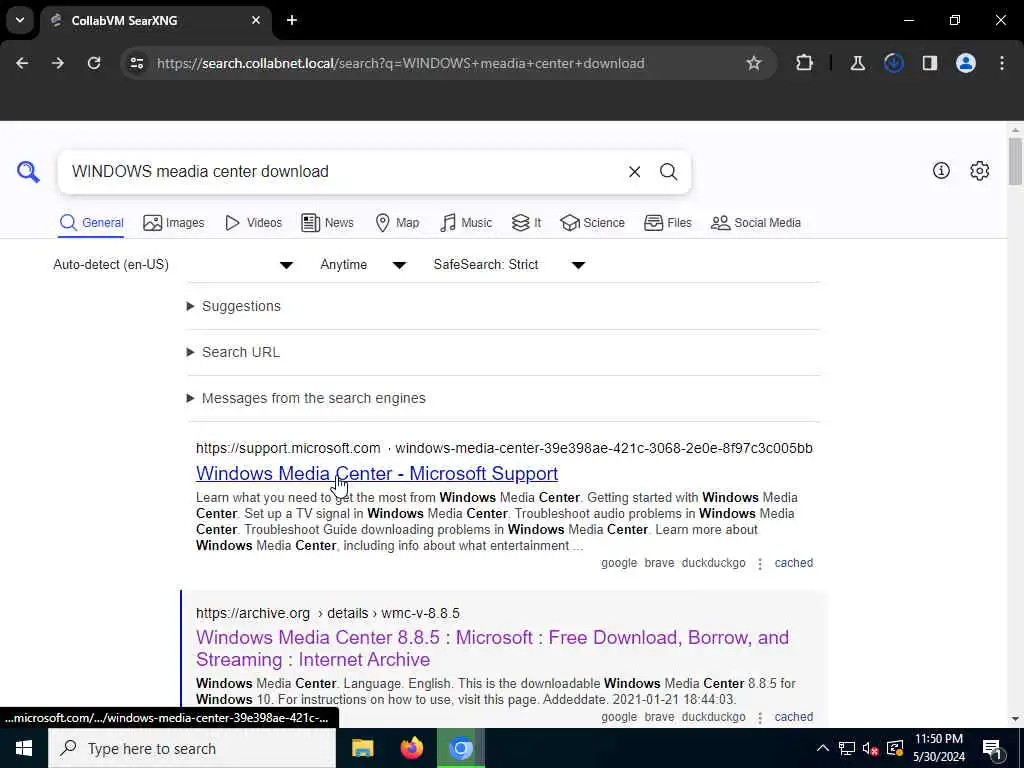Image resolution: width=1024 pixels, height=768 pixels.
Task: Click the SearXNG magnifier logo
Action: coord(28,172)
